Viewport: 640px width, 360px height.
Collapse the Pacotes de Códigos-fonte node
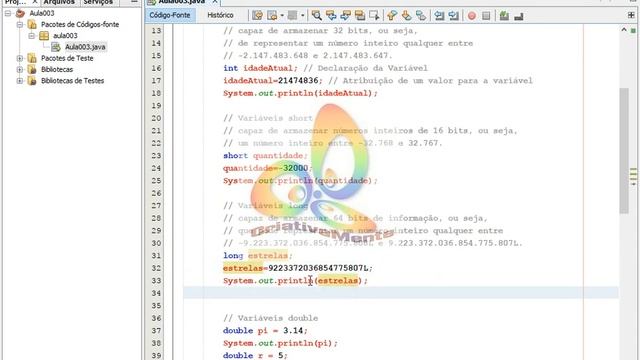click(20, 24)
